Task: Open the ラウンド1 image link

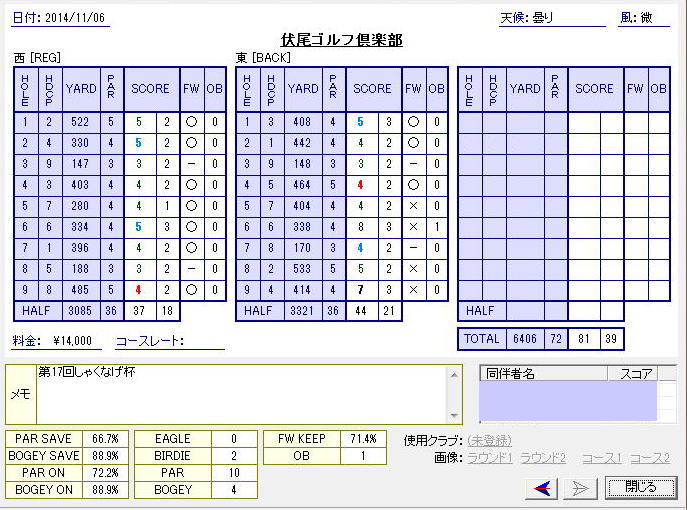Action: 489,458
